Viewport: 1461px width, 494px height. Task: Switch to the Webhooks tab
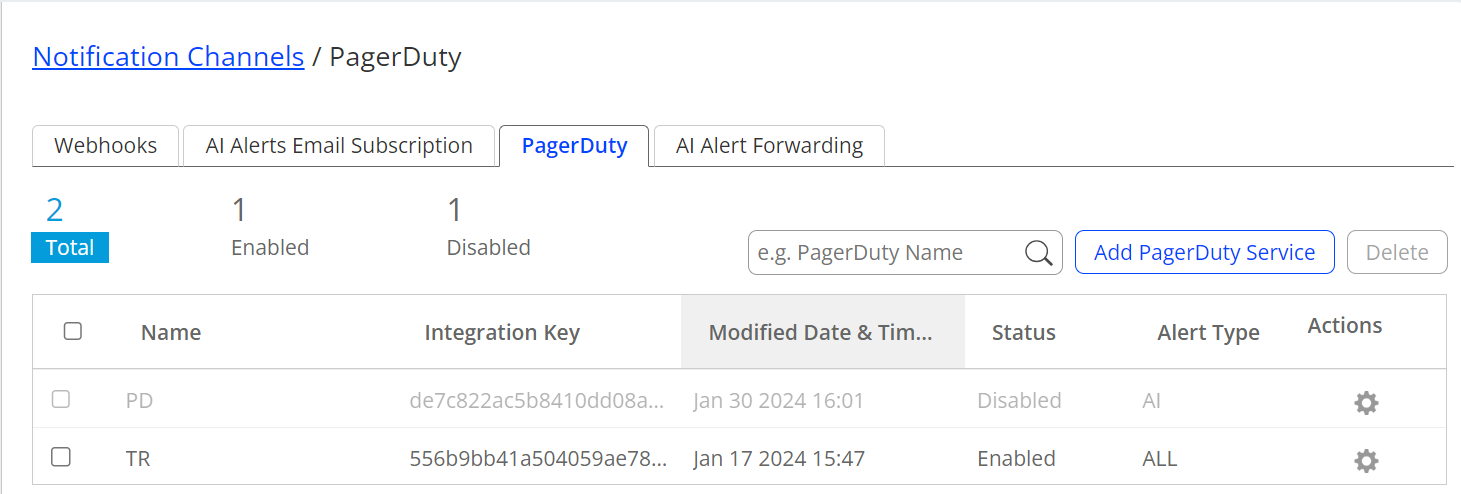[x=105, y=146]
